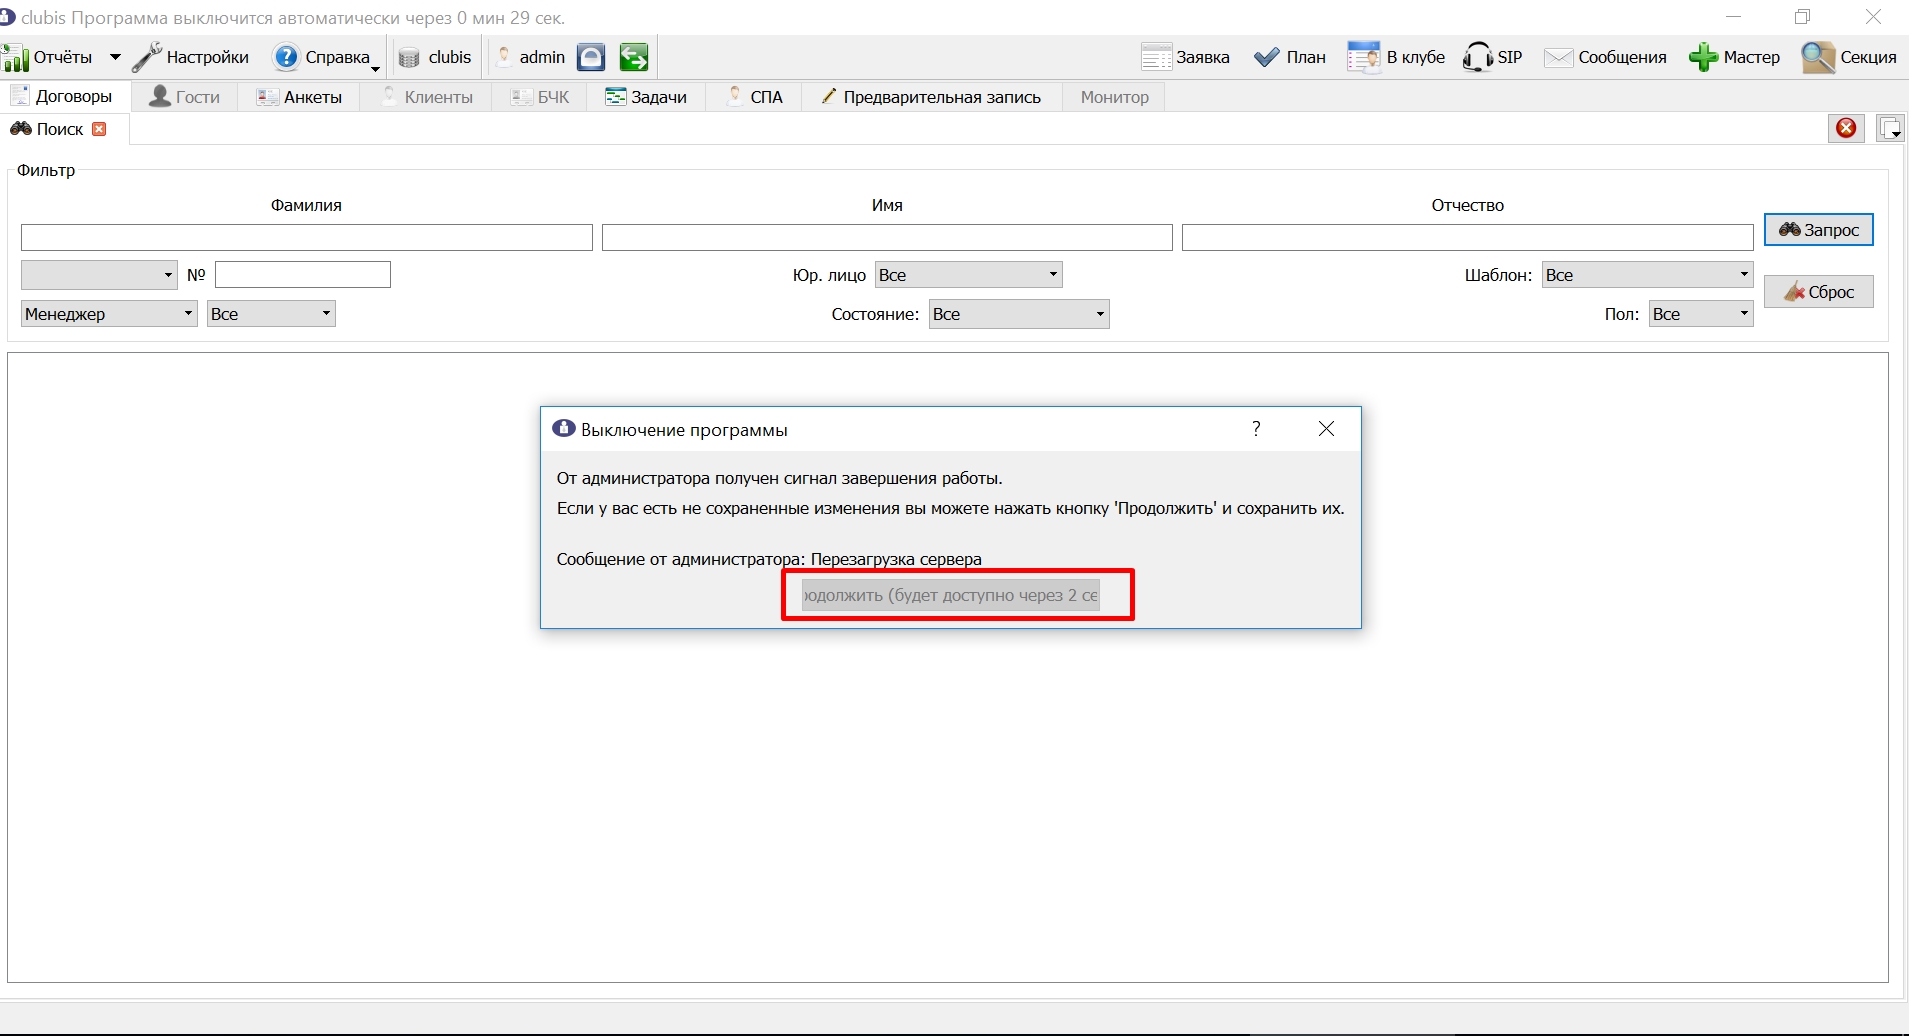Click the lock icon next to admin

[x=591, y=57]
